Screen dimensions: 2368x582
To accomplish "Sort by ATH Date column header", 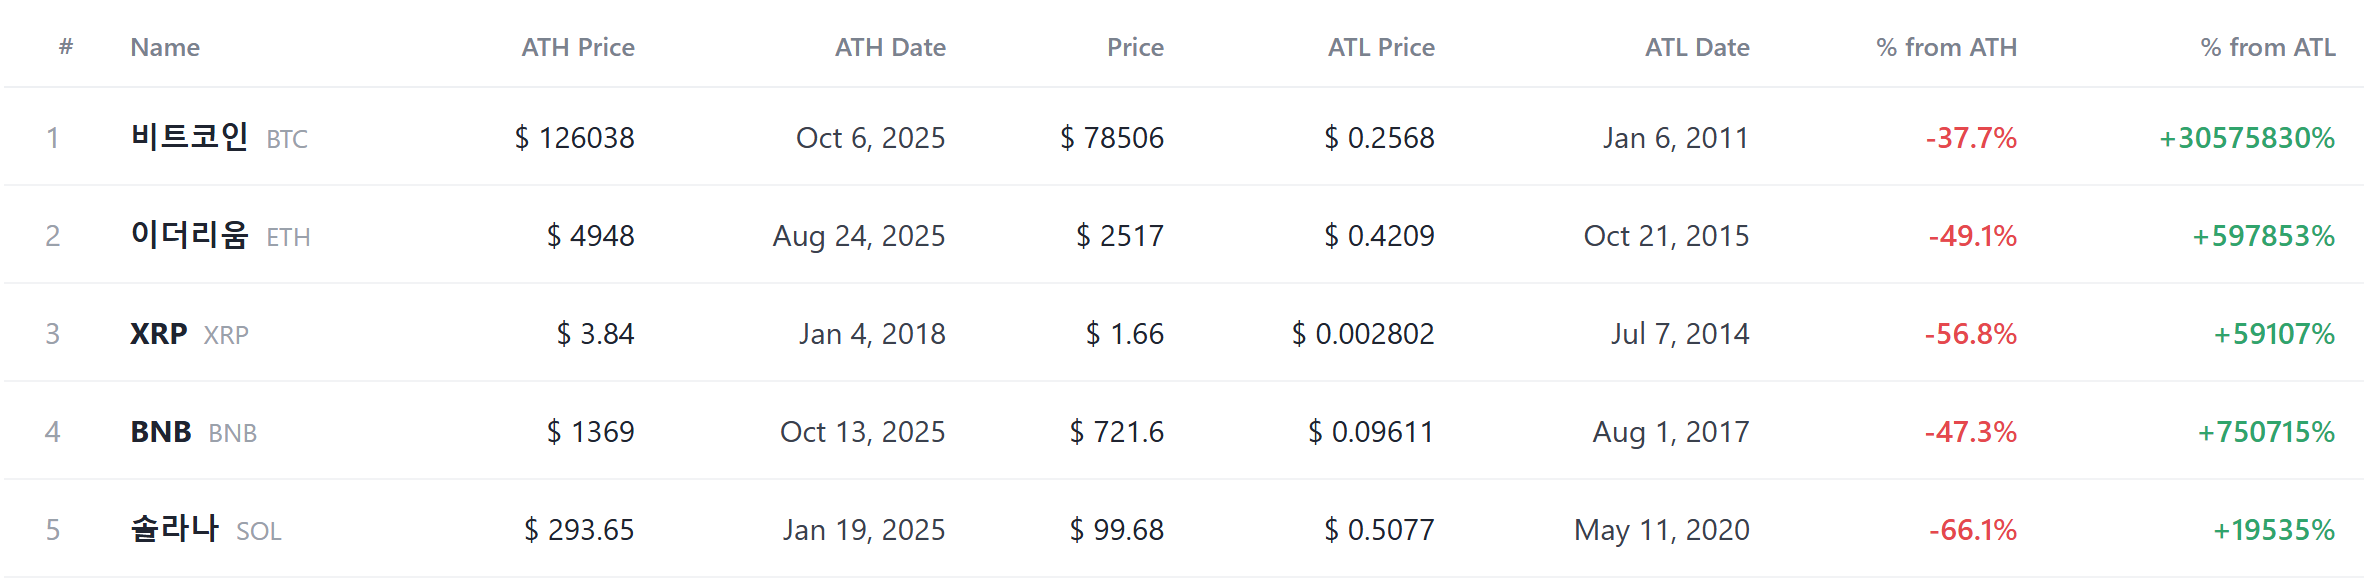I will (x=890, y=47).
